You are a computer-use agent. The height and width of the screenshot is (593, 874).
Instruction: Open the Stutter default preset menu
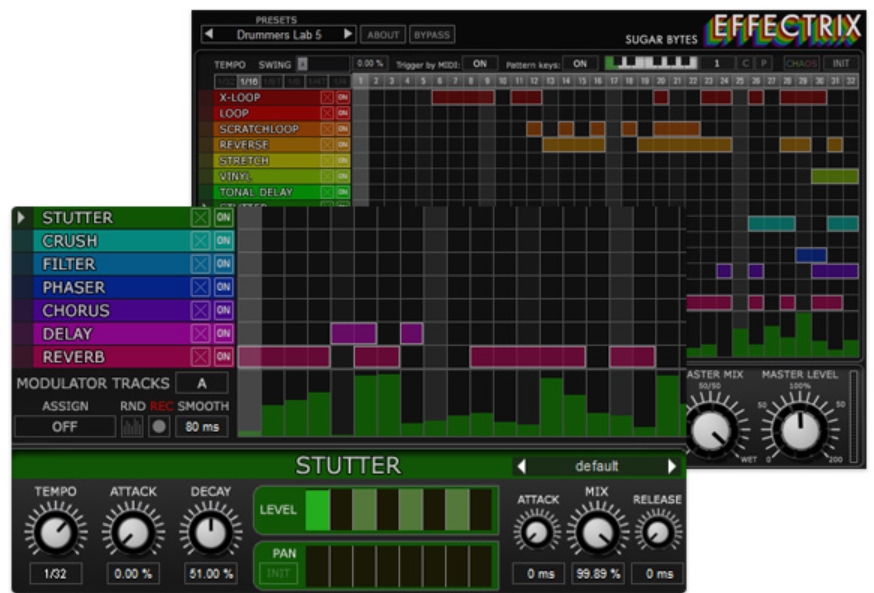click(596, 466)
